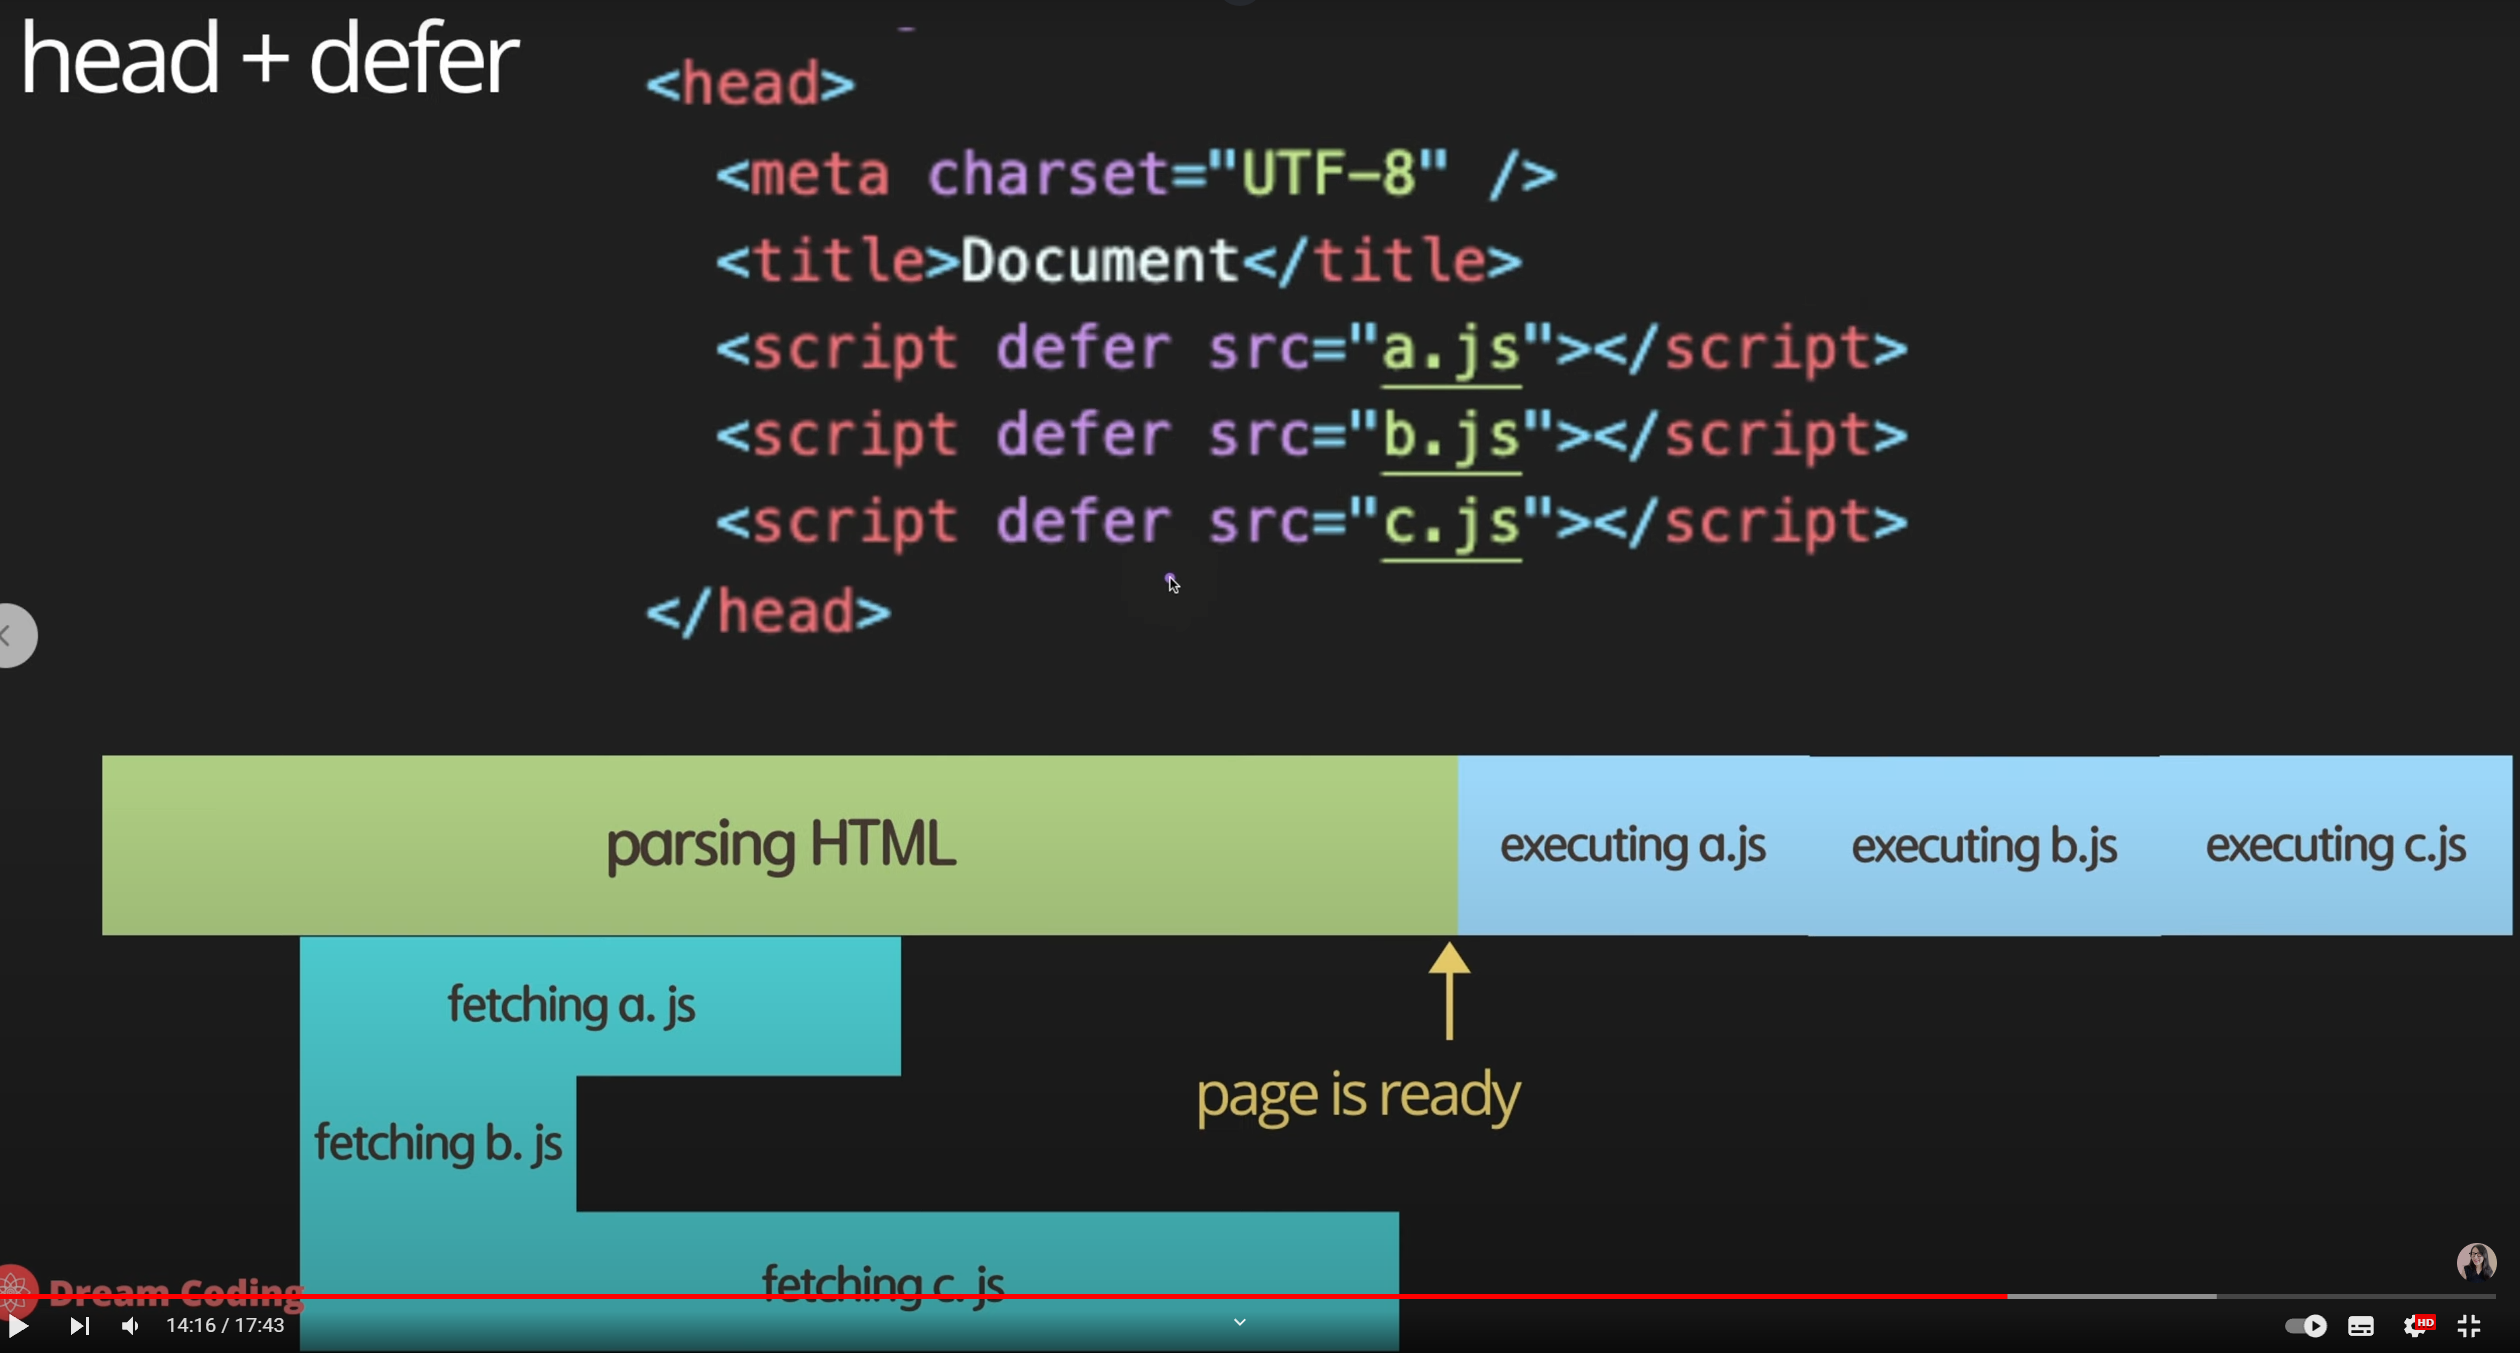Image resolution: width=2520 pixels, height=1353 pixels.
Task: Expand the down chevron at bottom center
Action: [x=1239, y=1322]
